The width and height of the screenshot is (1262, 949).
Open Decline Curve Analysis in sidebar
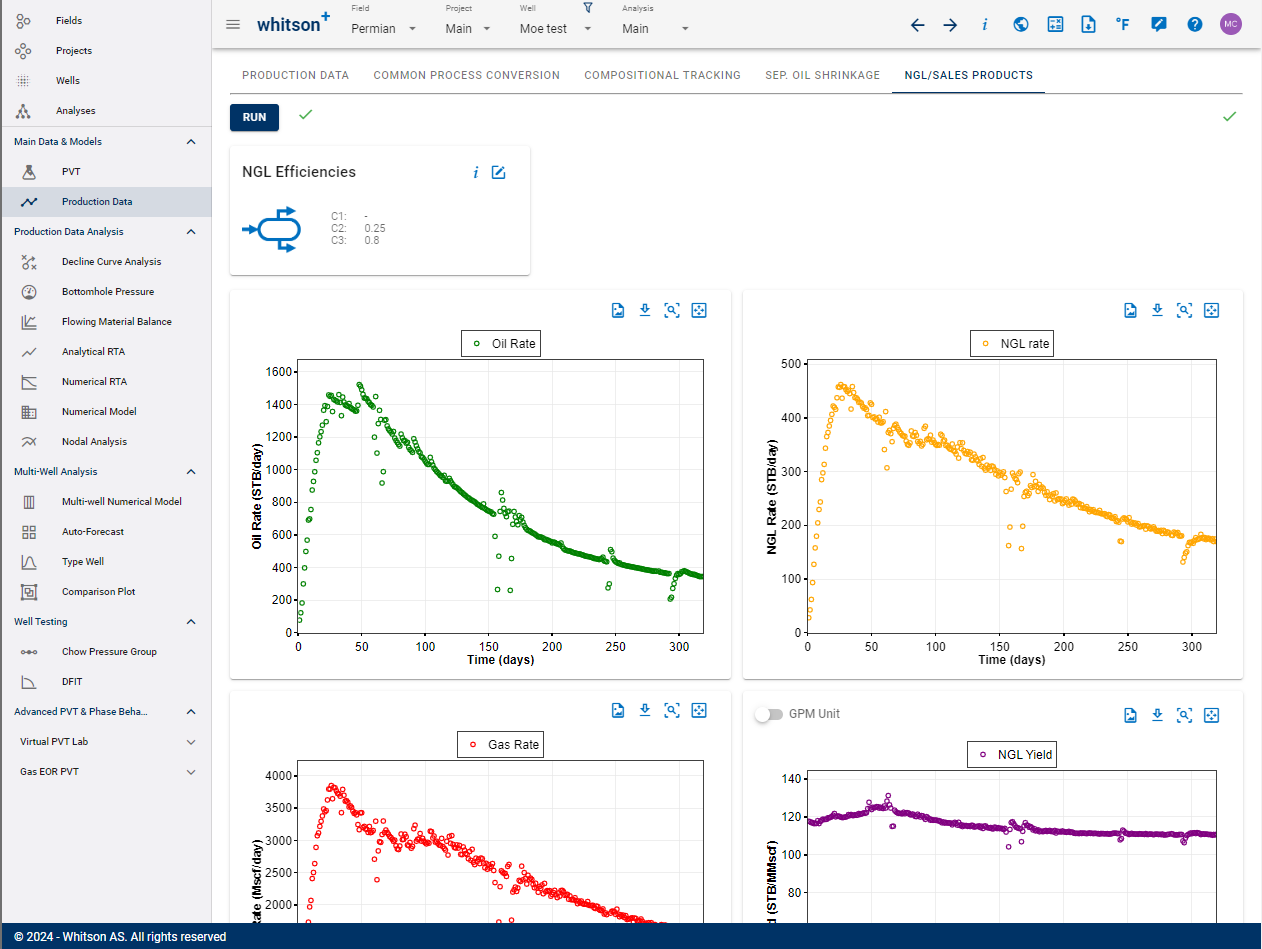[x=106, y=262]
